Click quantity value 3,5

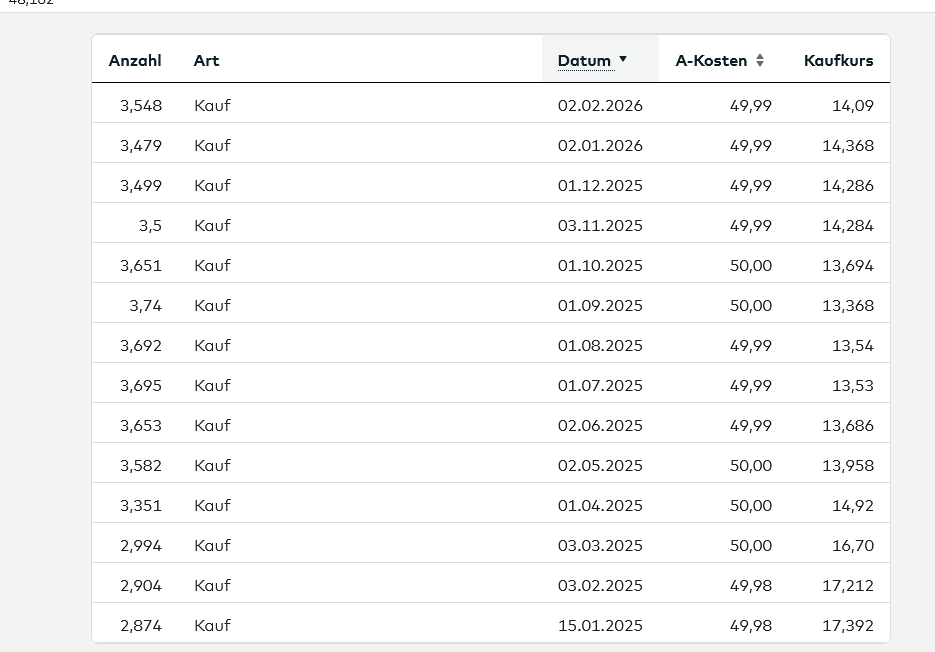tap(150, 225)
